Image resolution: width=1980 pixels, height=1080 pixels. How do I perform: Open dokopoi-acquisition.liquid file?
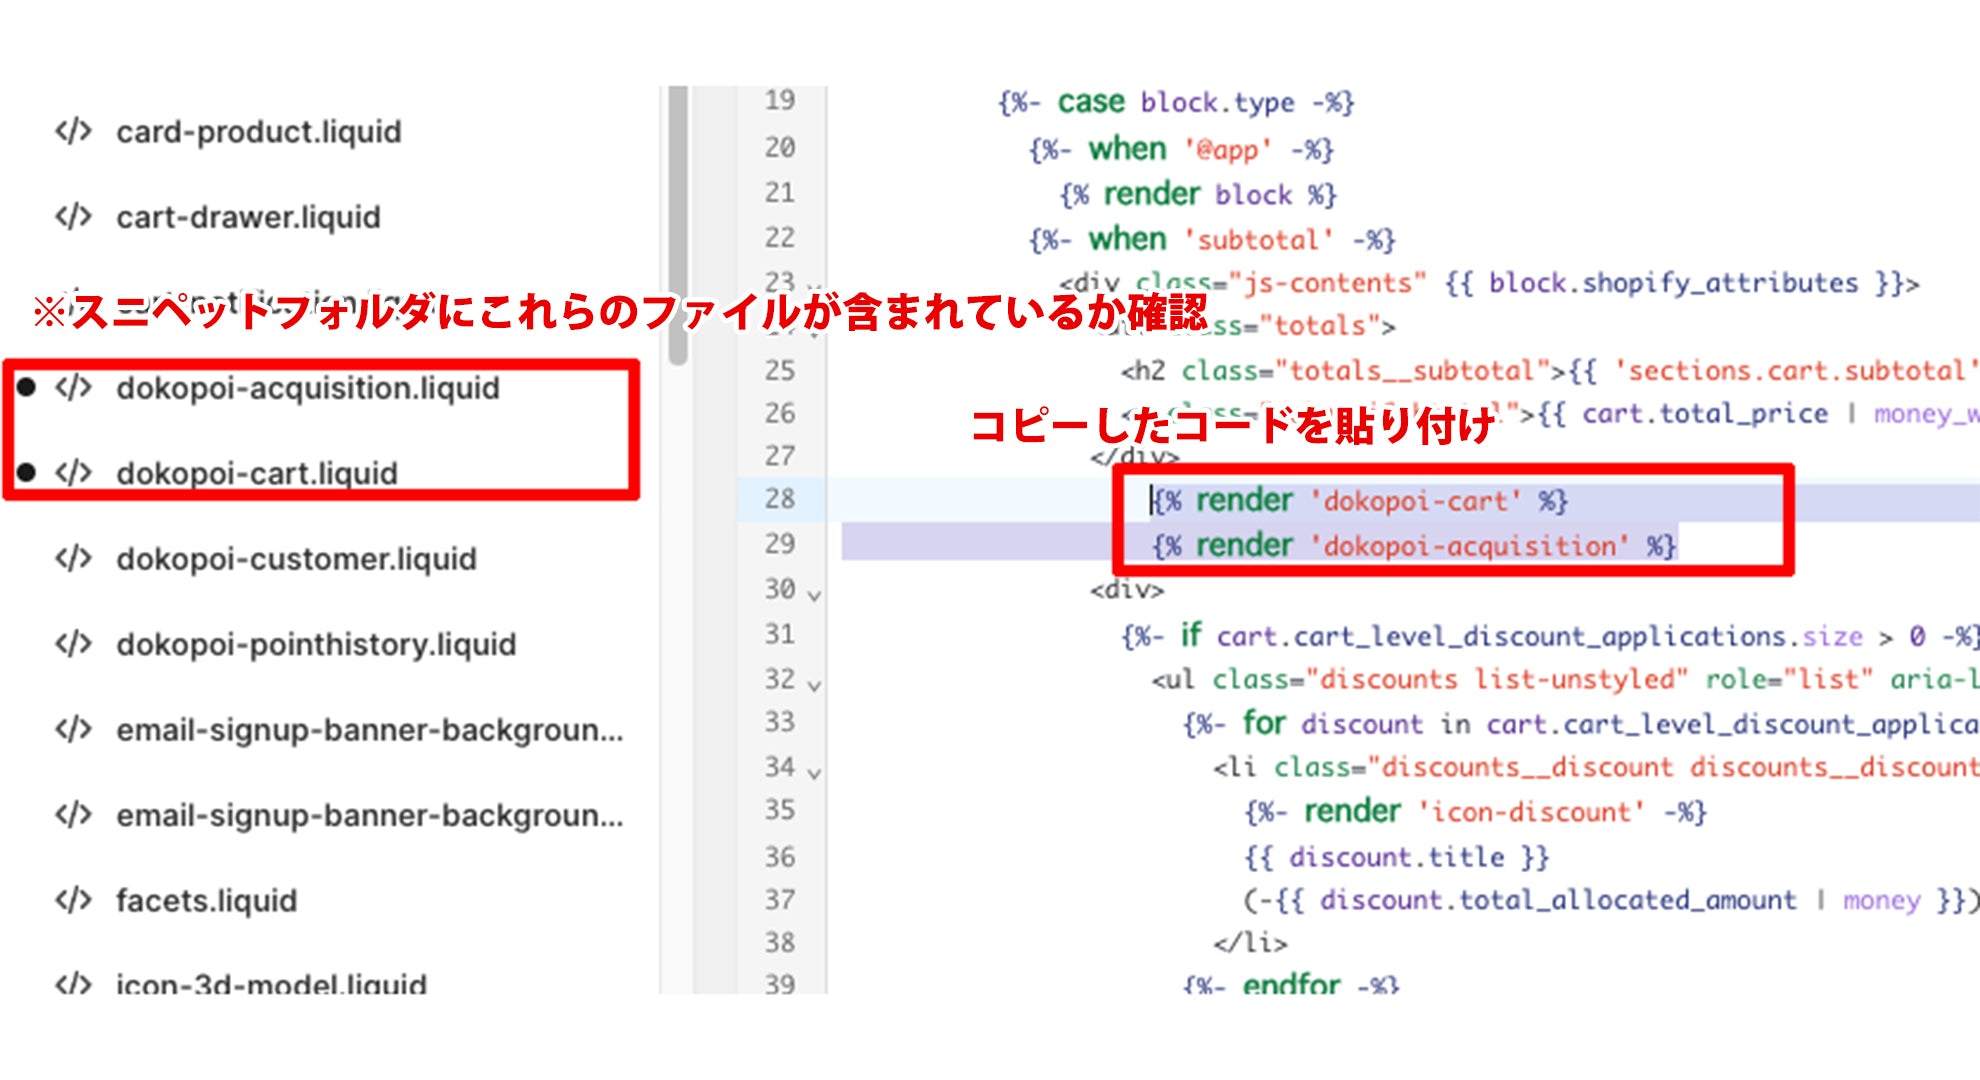tap(307, 388)
